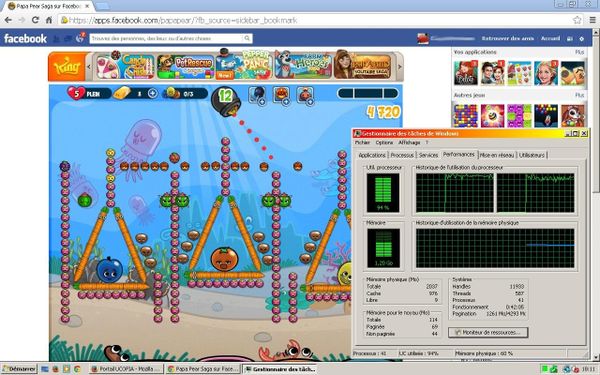The width and height of the screenshot is (600, 375).
Task: Open the Facebook messages icon
Action: point(68,39)
